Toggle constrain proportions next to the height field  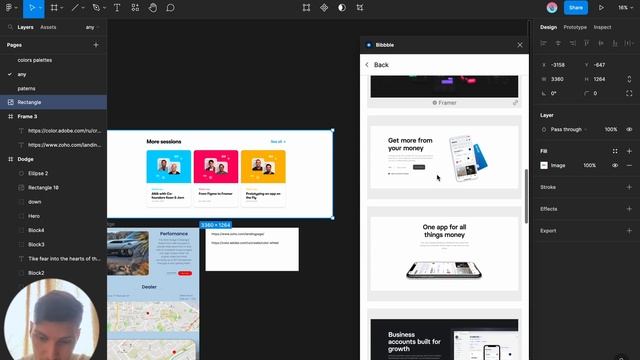(629, 79)
